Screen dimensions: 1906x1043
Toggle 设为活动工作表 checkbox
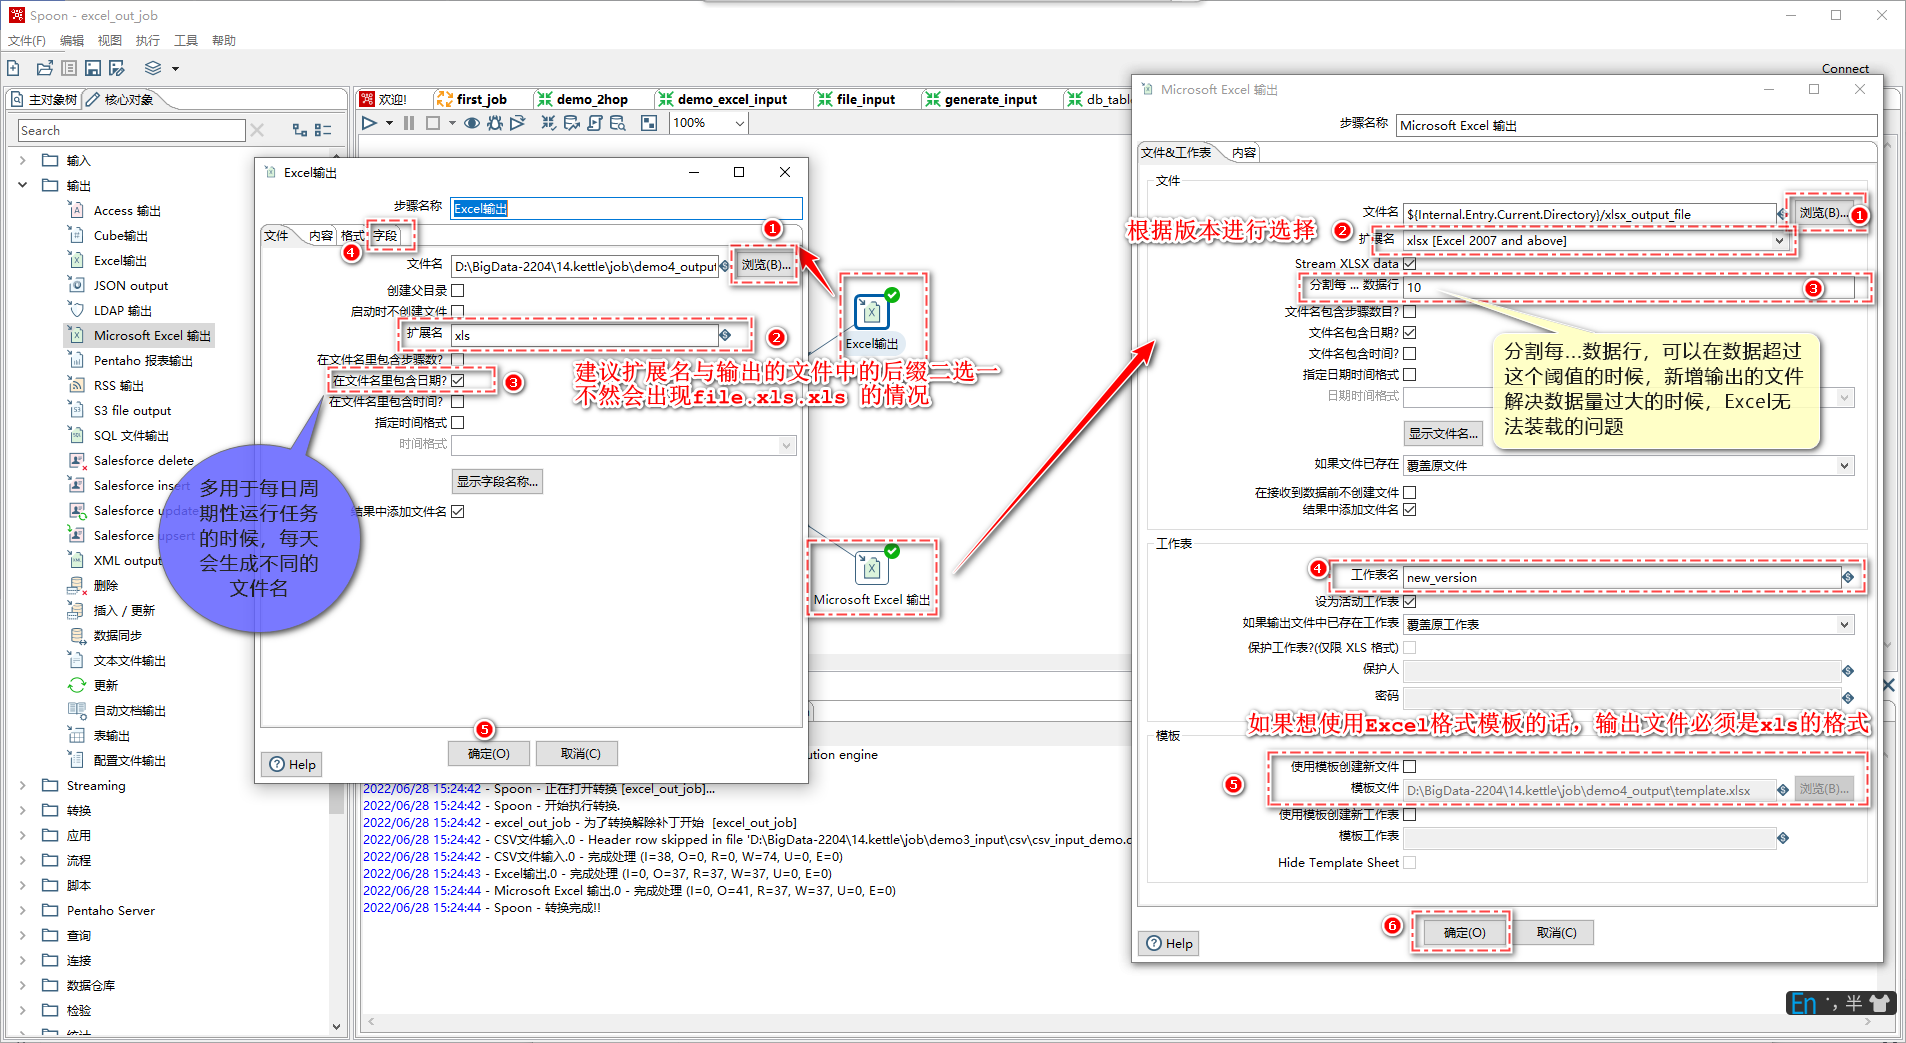[1410, 601]
